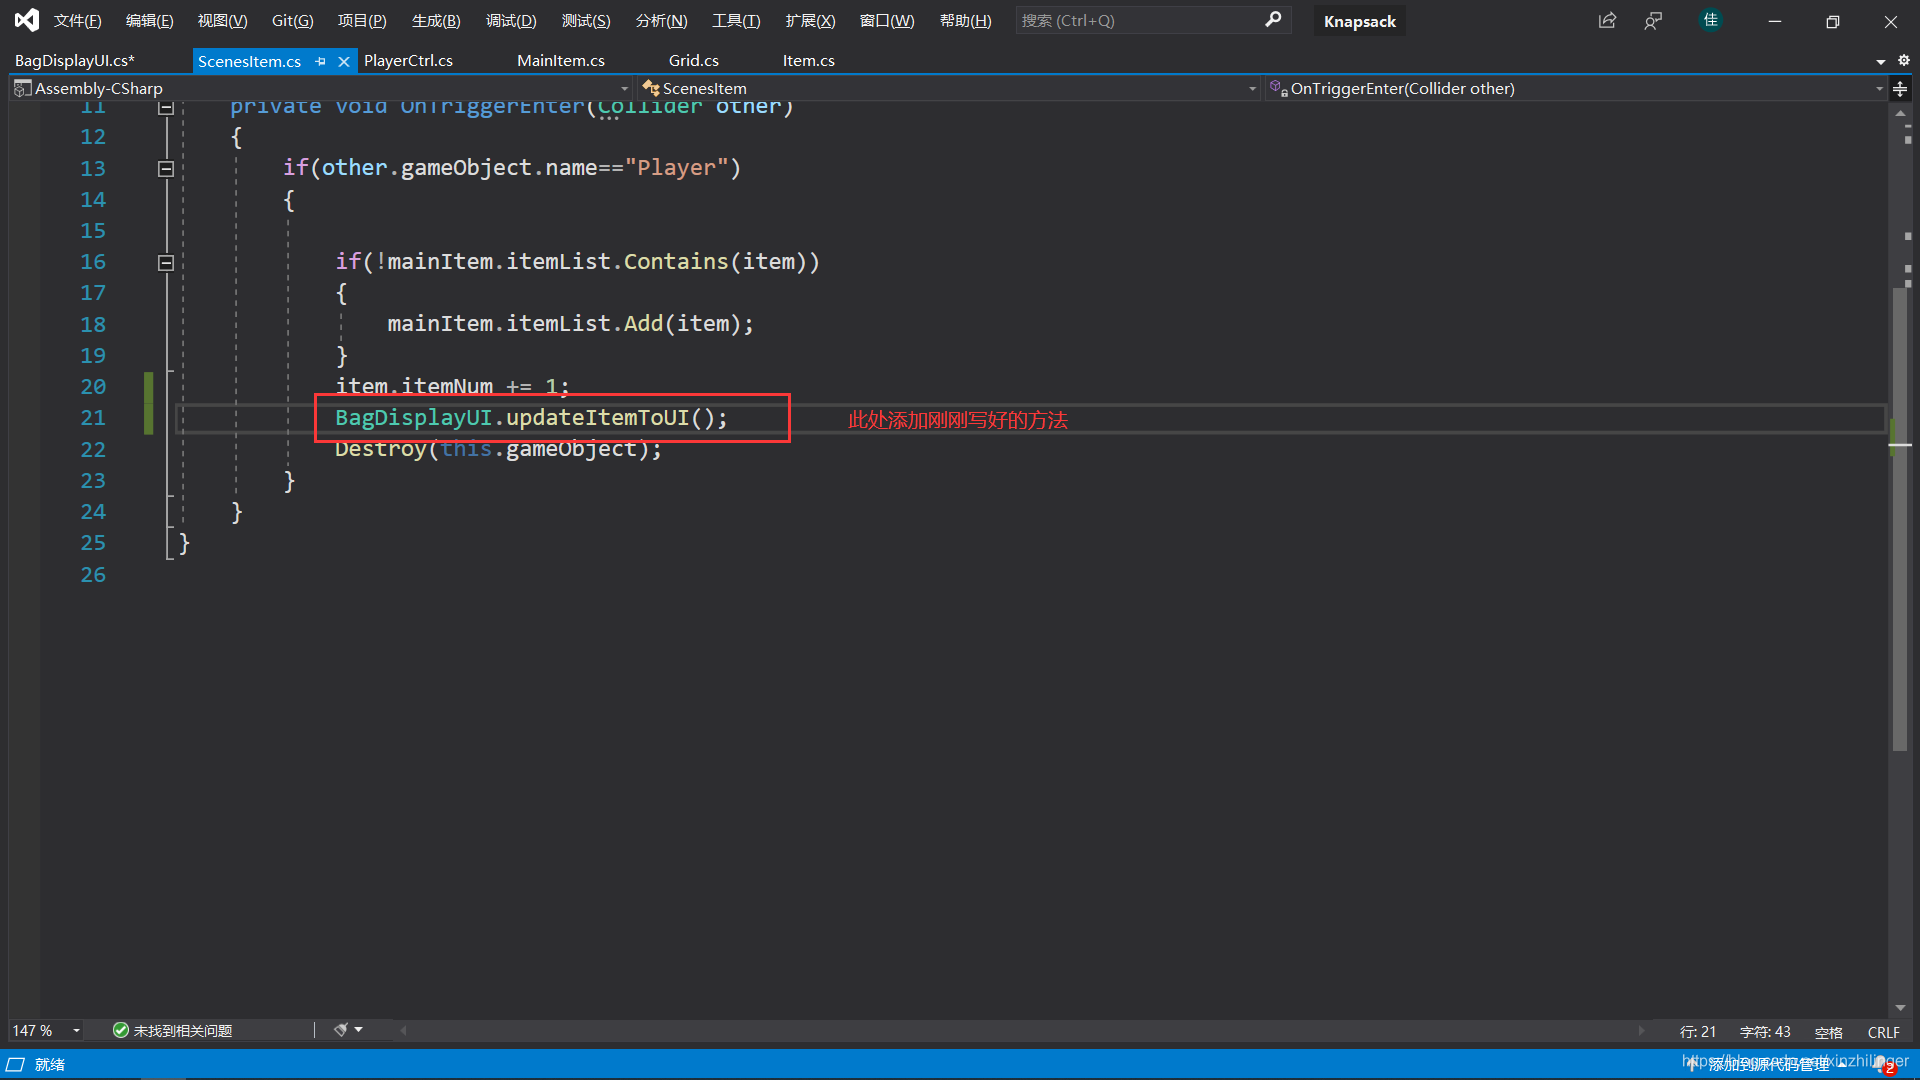Open the 生成(B) menu
Image resolution: width=1920 pixels, height=1080 pixels.
pyautogui.click(x=436, y=21)
